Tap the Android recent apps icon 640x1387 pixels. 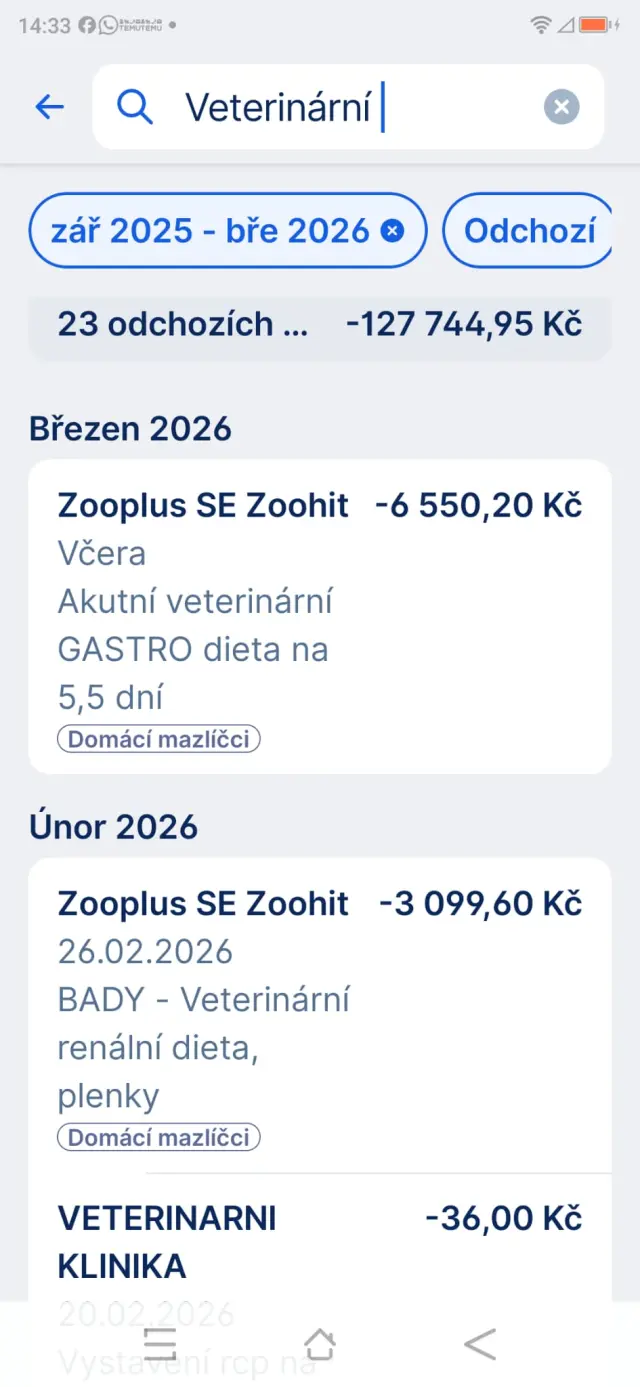click(160, 1344)
